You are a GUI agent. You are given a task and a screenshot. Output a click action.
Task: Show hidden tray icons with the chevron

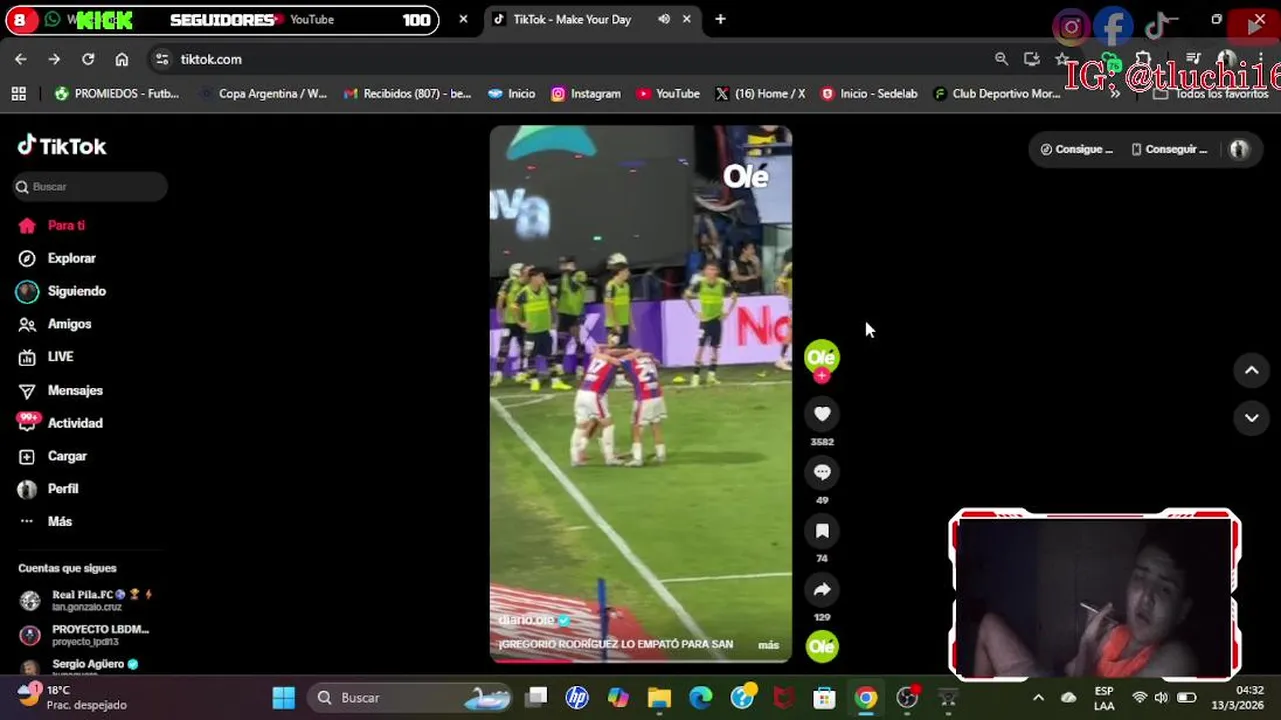[x=1038, y=697]
